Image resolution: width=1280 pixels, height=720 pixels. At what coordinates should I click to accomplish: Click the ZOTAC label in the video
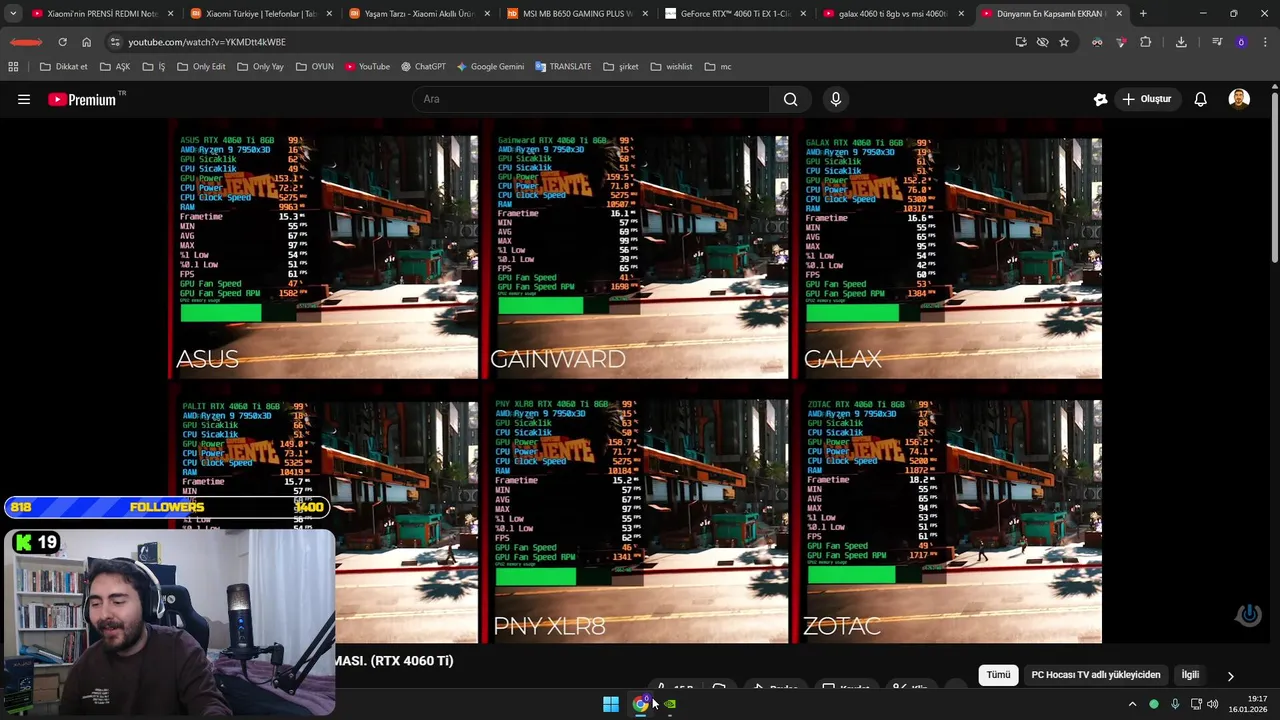(x=842, y=626)
